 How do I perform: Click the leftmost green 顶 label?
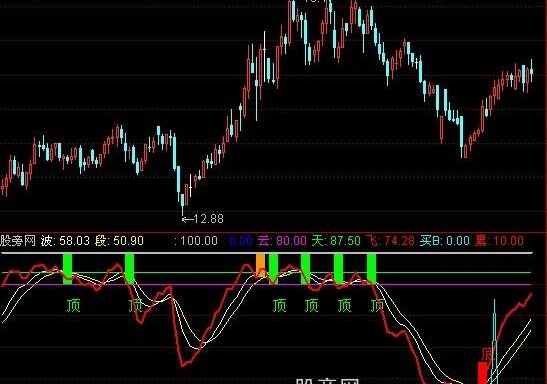73,306
